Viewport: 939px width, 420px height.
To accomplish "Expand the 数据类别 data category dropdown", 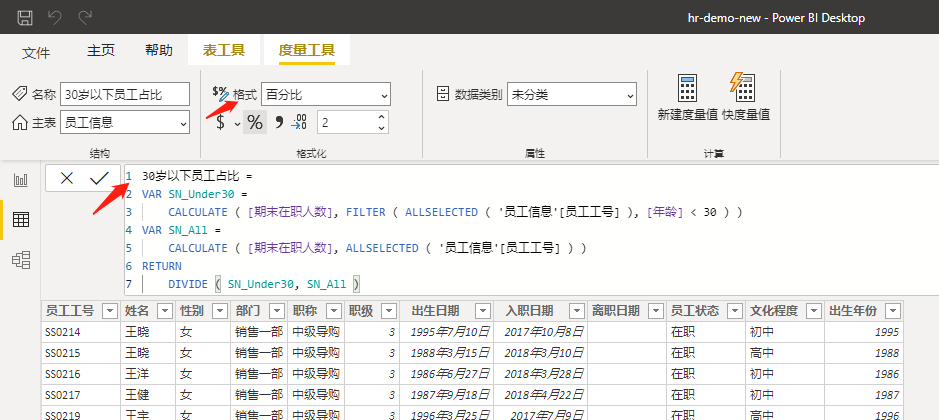I will (x=630, y=94).
